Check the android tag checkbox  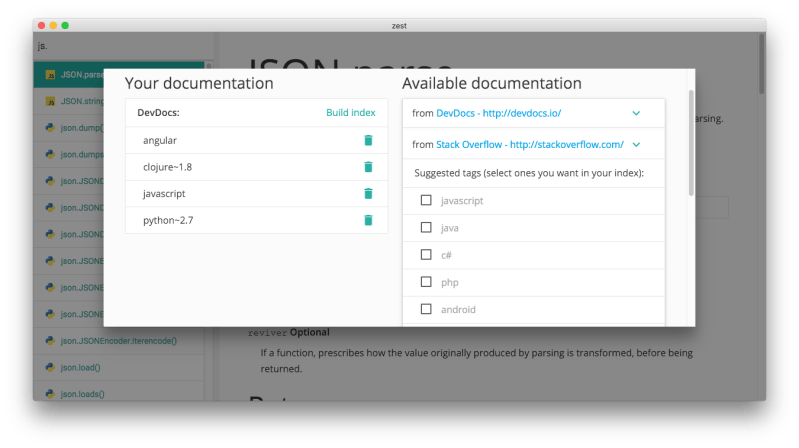pyautogui.click(x=426, y=309)
